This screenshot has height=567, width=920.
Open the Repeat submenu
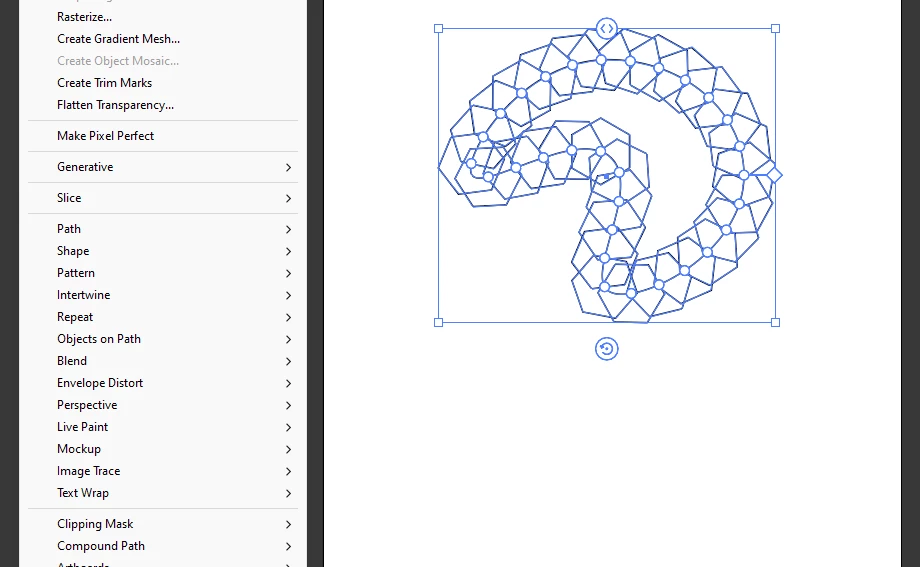coord(163,317)
